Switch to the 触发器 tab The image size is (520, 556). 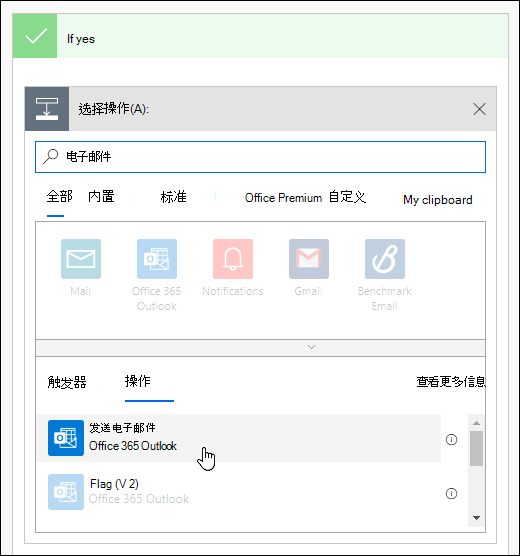click(67, 382)
